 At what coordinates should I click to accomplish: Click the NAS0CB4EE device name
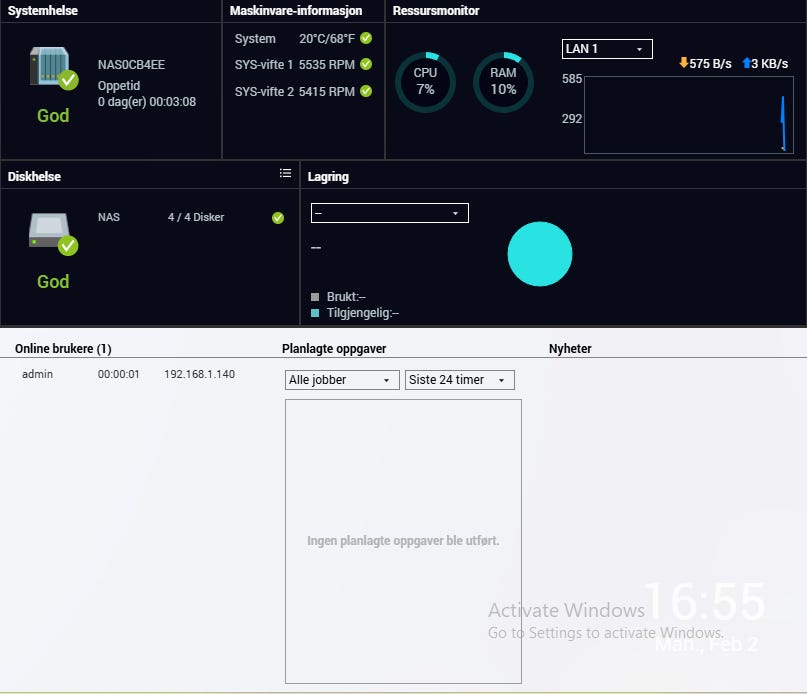pyautogui.click(x=131, y=65)
